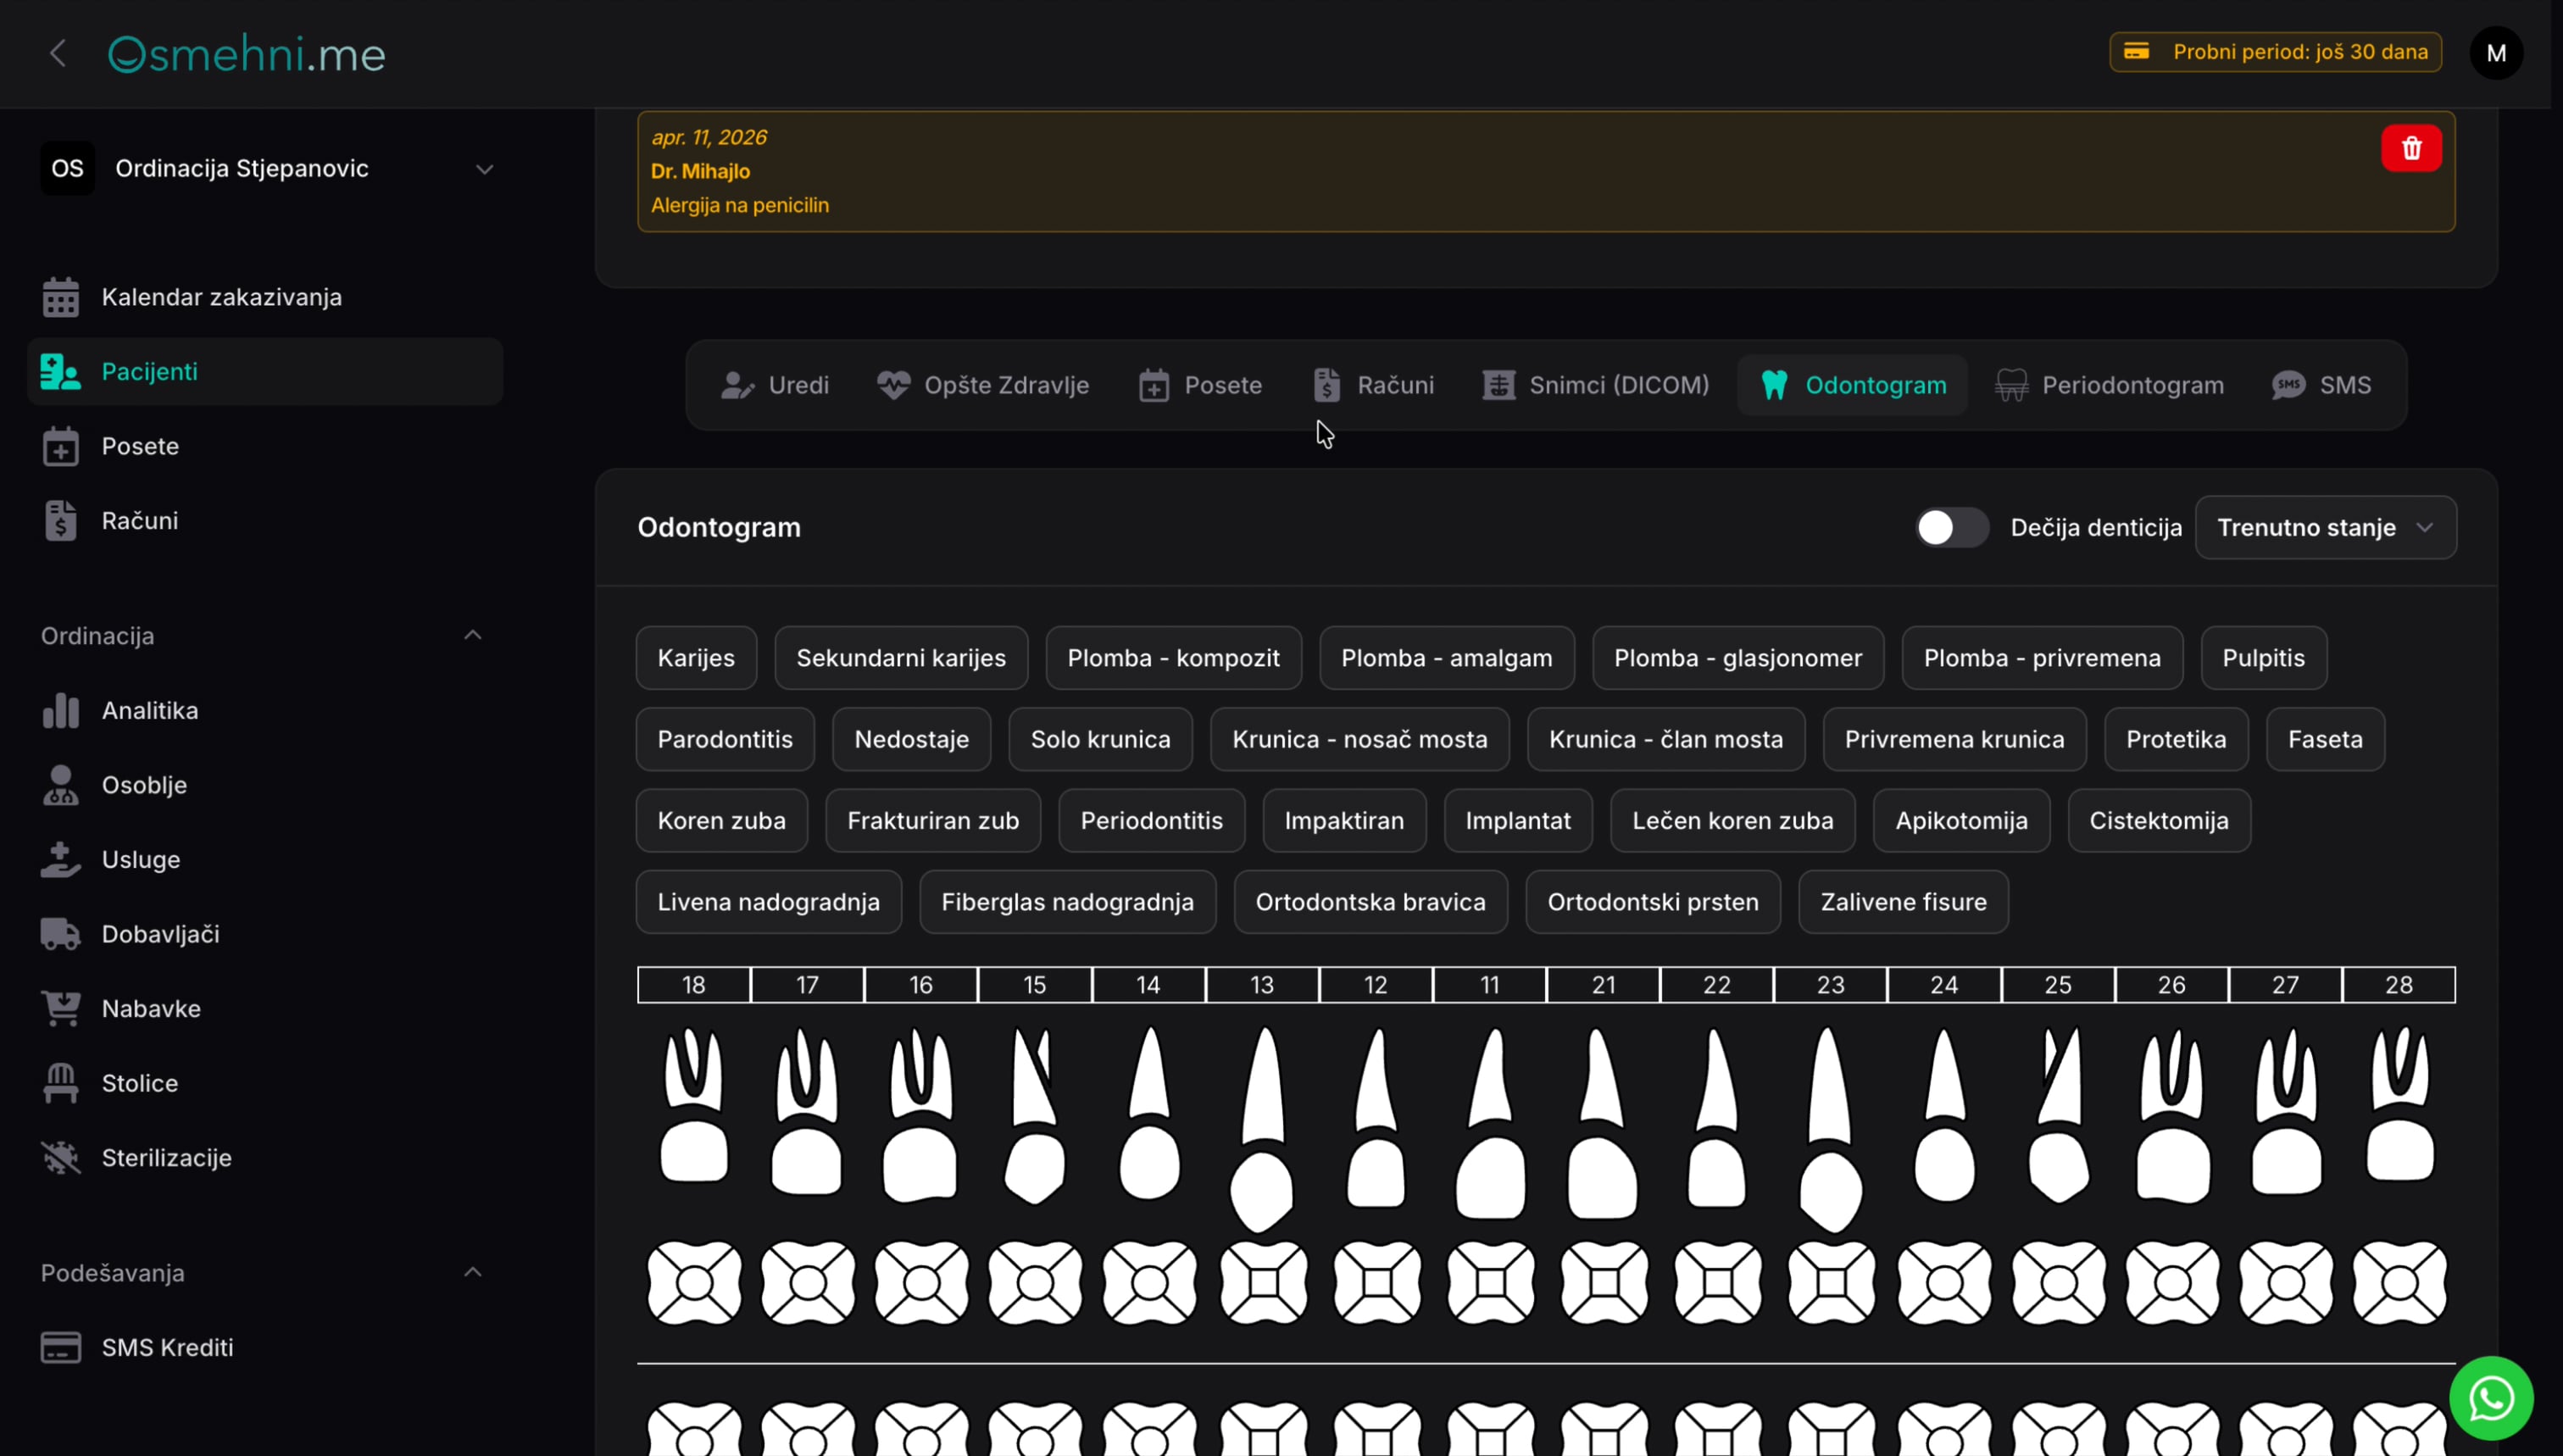Image resolution: width=2563 pixels, height=1456 pixels.
Task: Switch to the Snimci (DICOM) tab
Action: click(1596, 385)
